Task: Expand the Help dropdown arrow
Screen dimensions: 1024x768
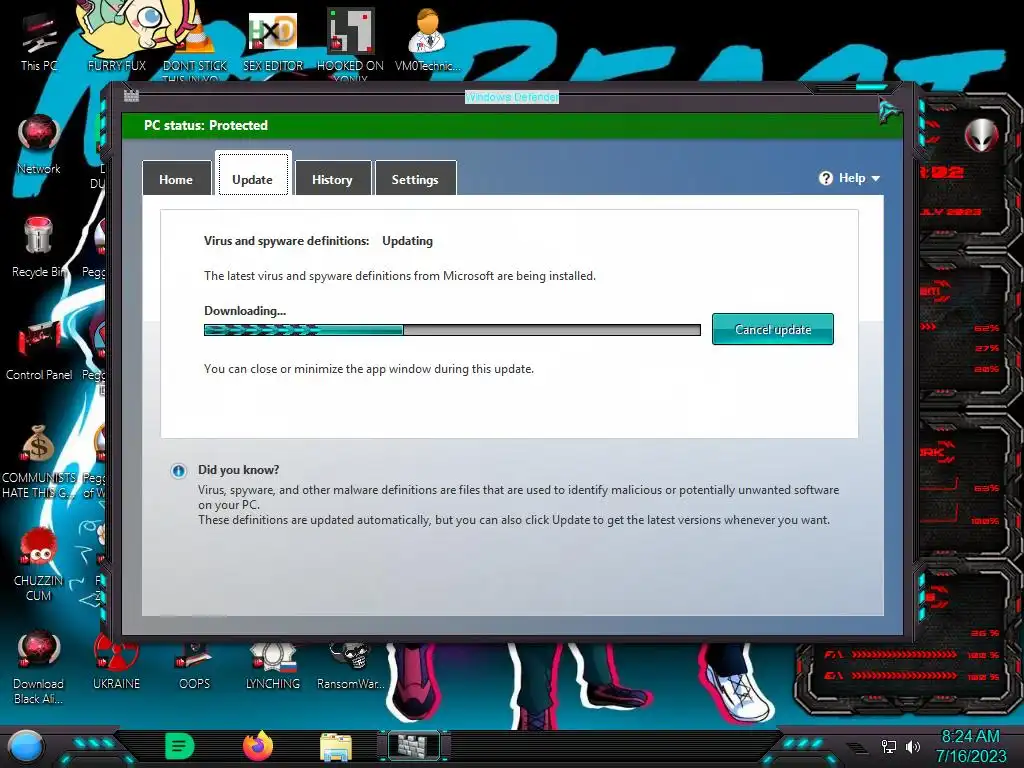Action: (876, 178)
